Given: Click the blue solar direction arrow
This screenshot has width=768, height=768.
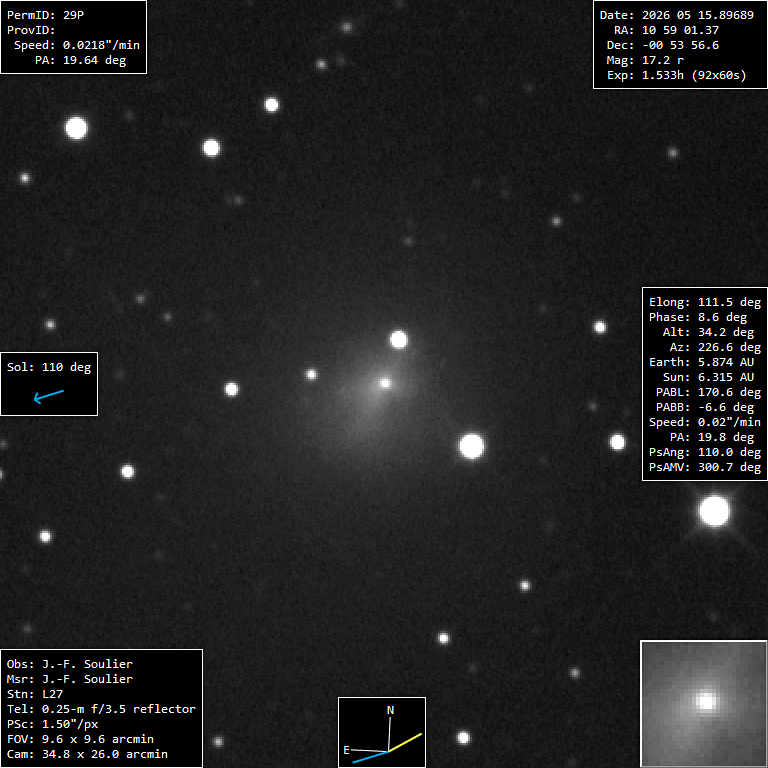Looking at the screenshot, I should [x=48, y=396].
